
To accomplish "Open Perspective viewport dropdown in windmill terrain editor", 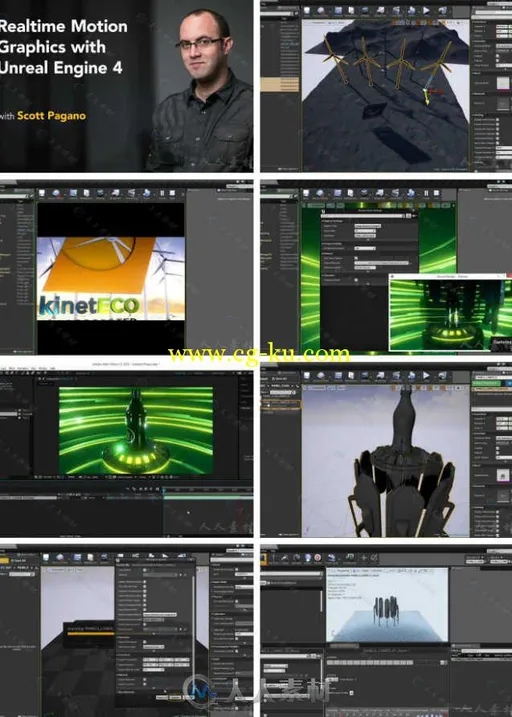I will click(x=321, y=23).
